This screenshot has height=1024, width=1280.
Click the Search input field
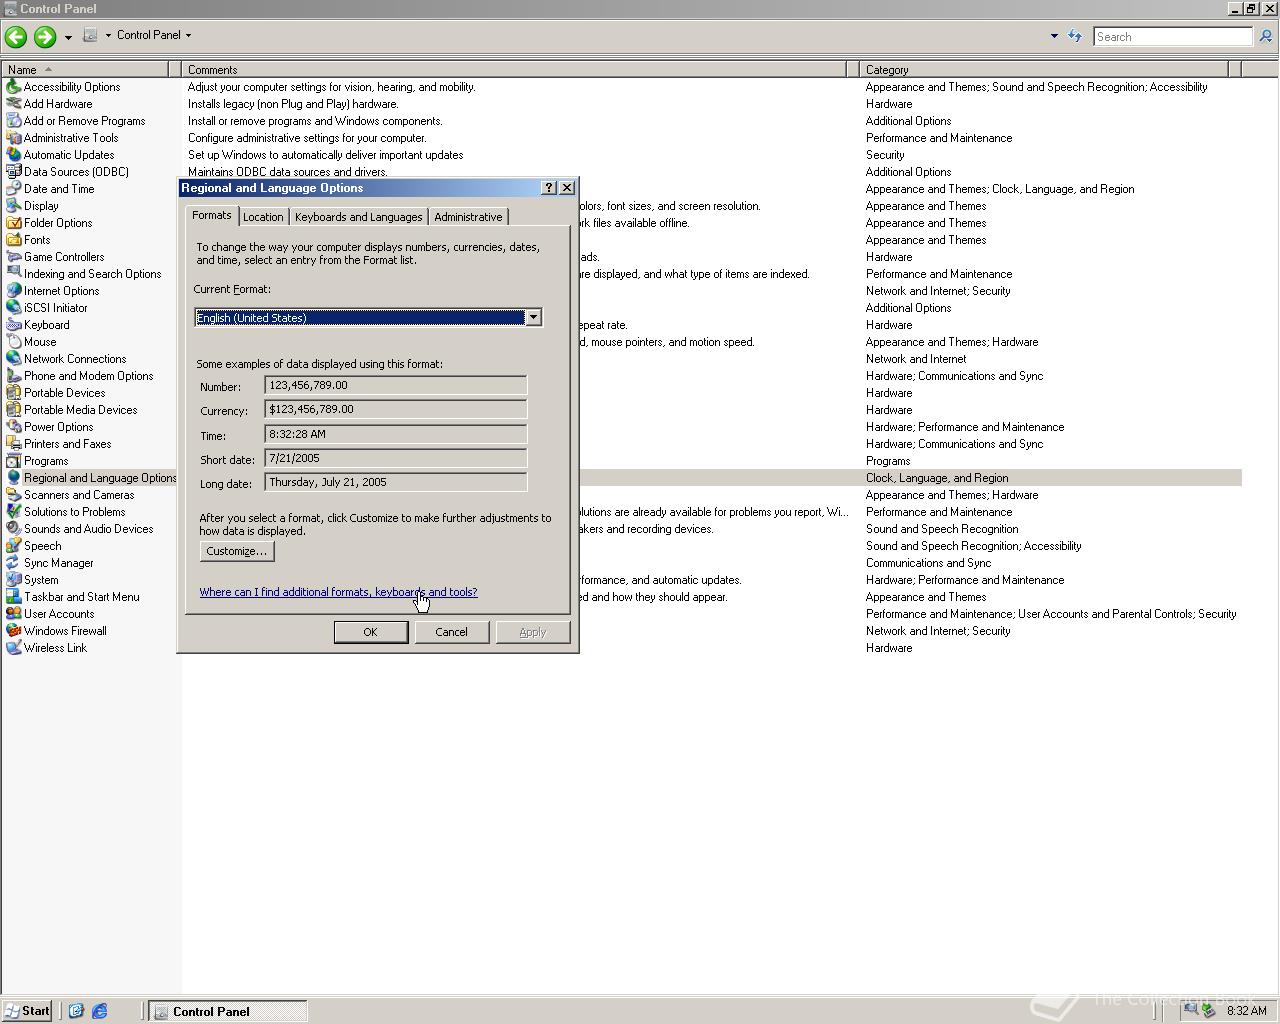tap(1172, 36)
